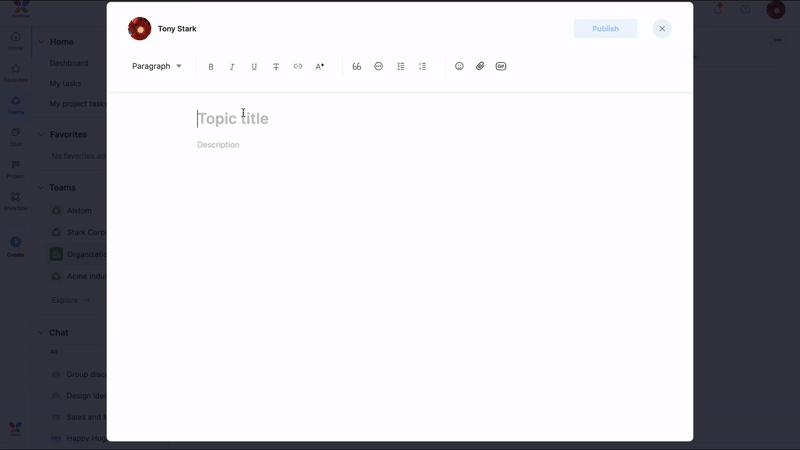Insert a hyperlink with the link icon
Viewport: 800px width, 450px height.
coord(298,66)
